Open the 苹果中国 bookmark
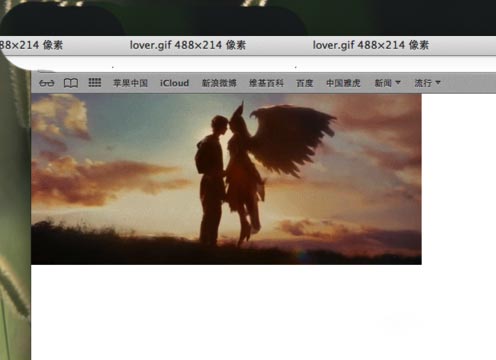Viewport: 496px width, 360px height. click(130, 83)
